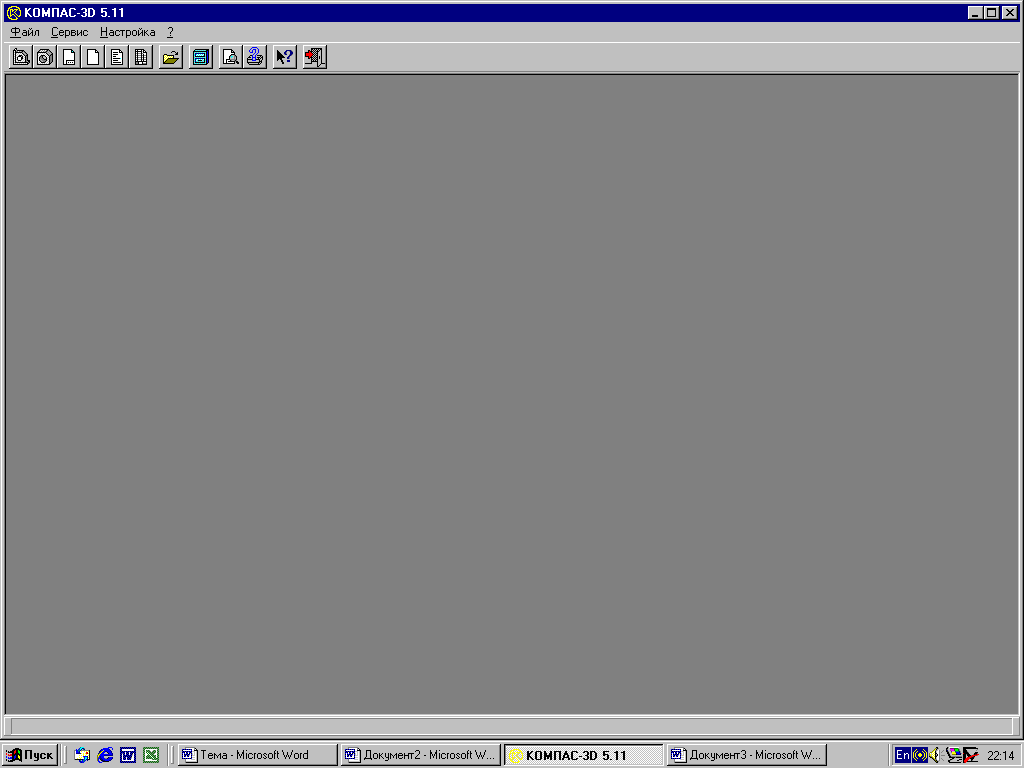1024x768 pixels.
Task: Create a new 3D part document
Action: (x=44, y=57)
